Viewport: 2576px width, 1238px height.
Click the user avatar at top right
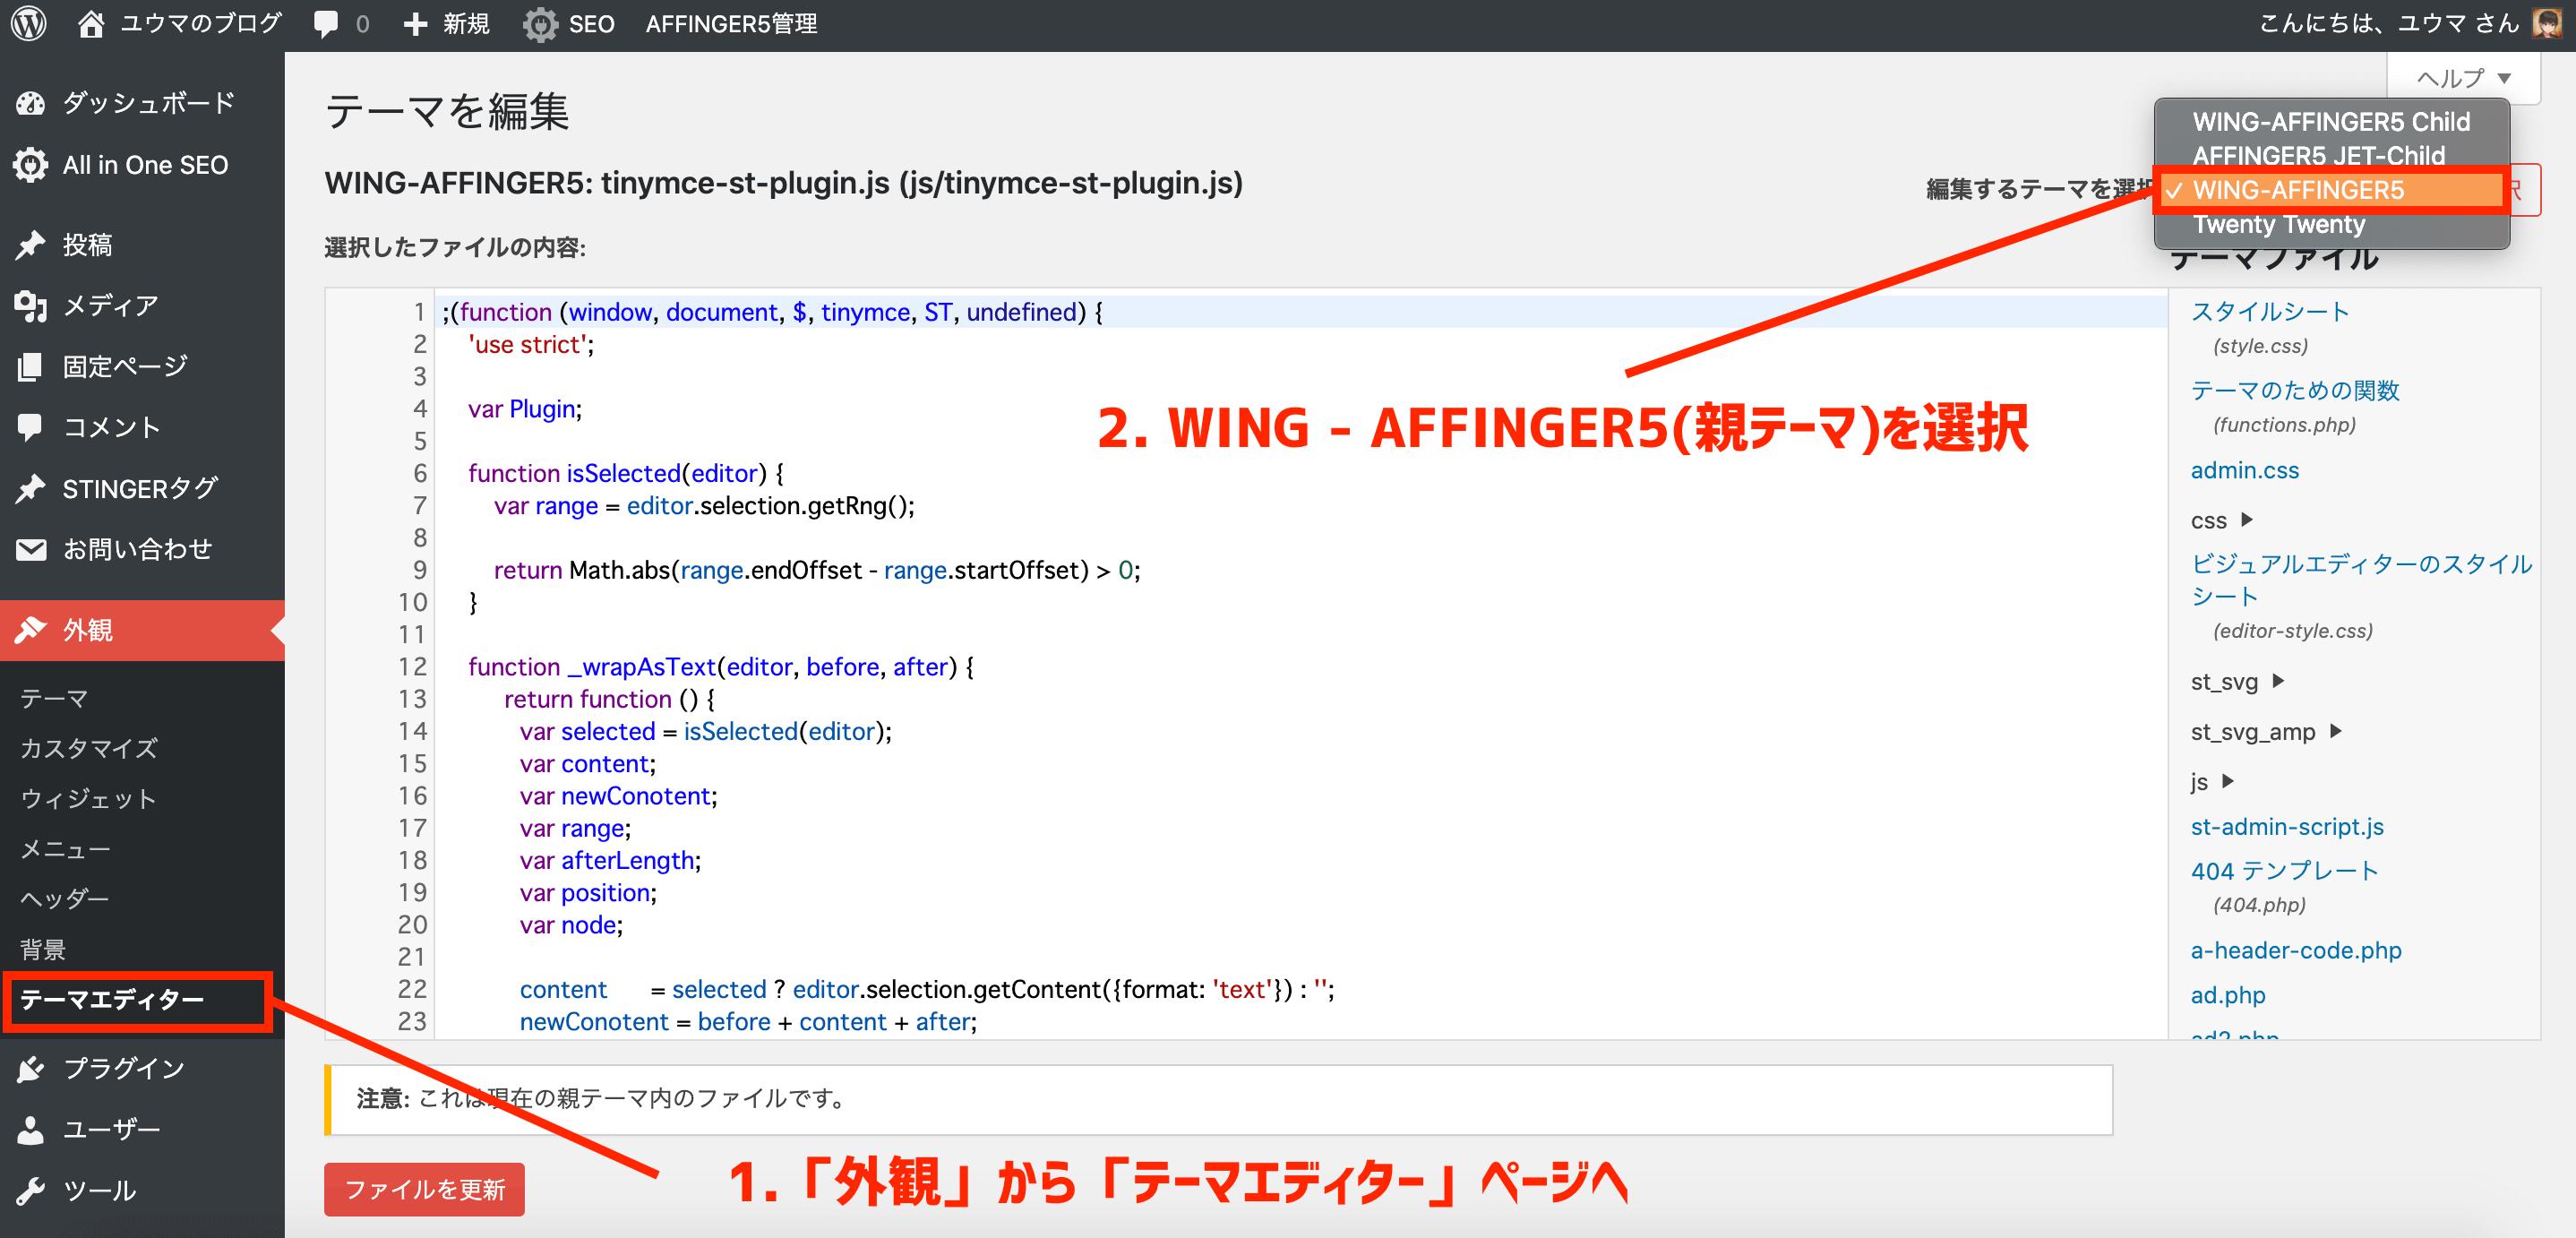click(x=2547, y=23)
